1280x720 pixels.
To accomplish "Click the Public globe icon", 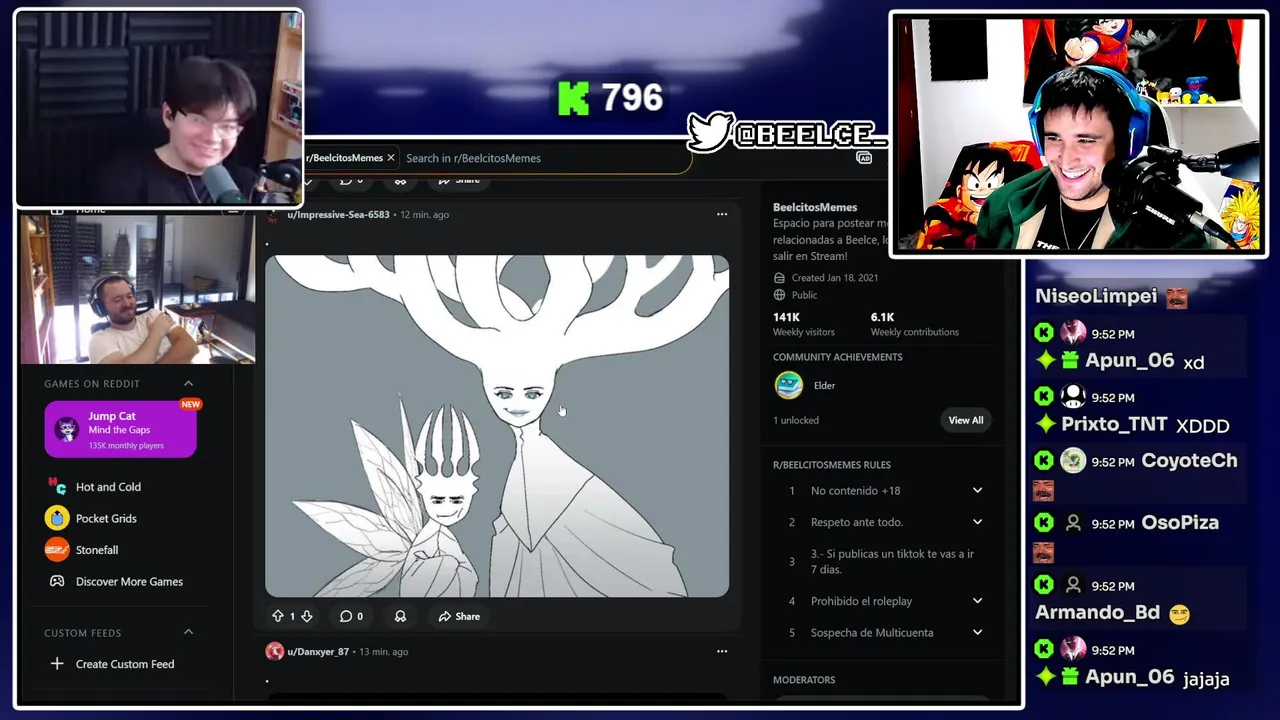I will pos(780,295).
